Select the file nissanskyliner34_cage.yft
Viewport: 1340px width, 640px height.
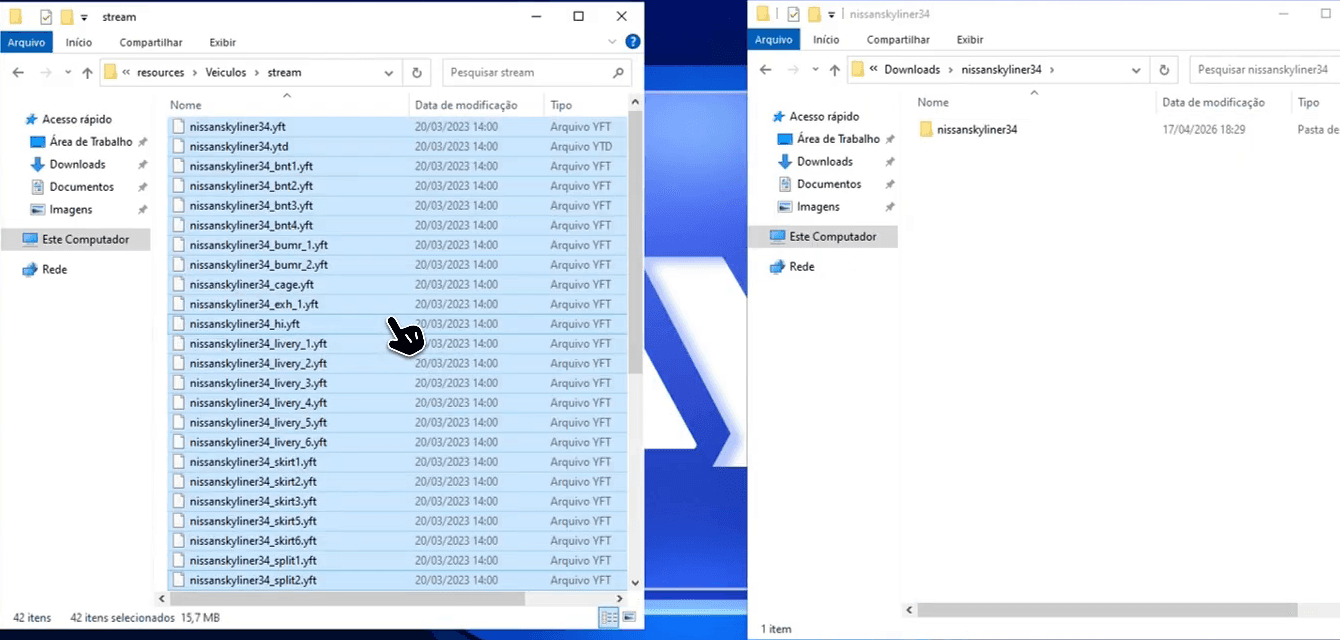[x=397, y=284]
